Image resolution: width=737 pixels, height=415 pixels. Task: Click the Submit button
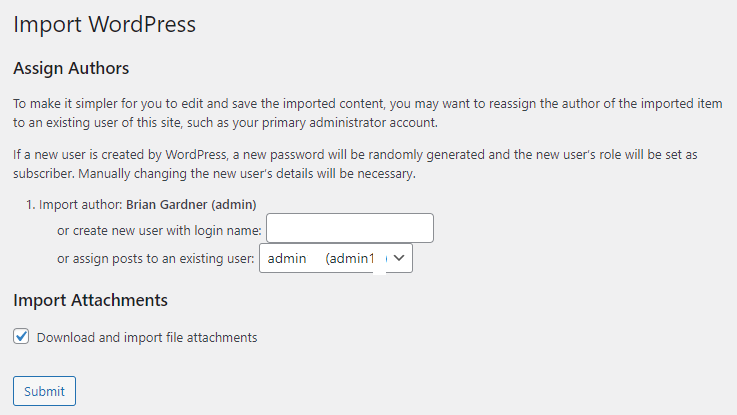[x=44, y=391]
